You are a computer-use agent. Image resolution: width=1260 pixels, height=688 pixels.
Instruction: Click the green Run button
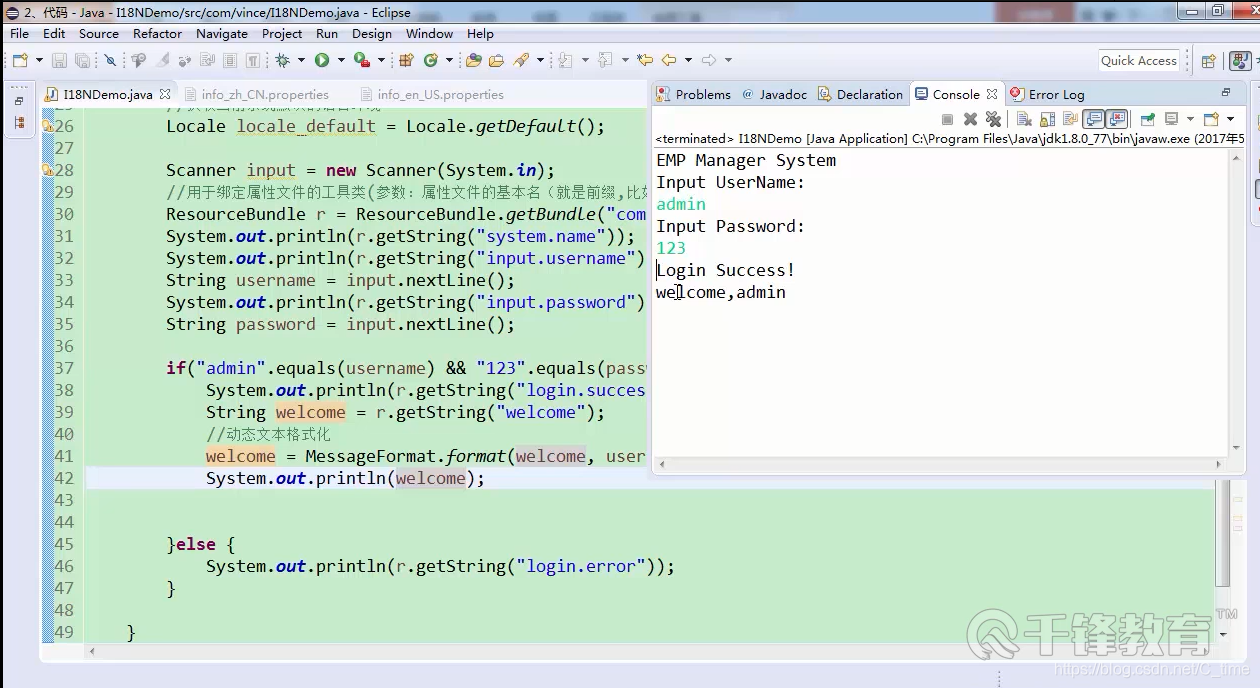(x=322, y=60)
